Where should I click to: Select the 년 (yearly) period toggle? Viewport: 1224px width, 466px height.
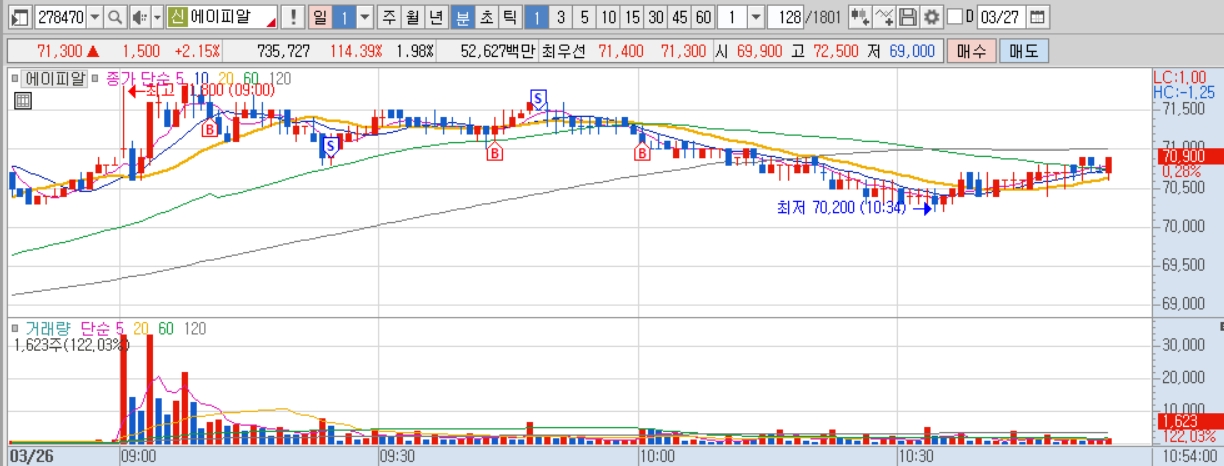point(435,17)
